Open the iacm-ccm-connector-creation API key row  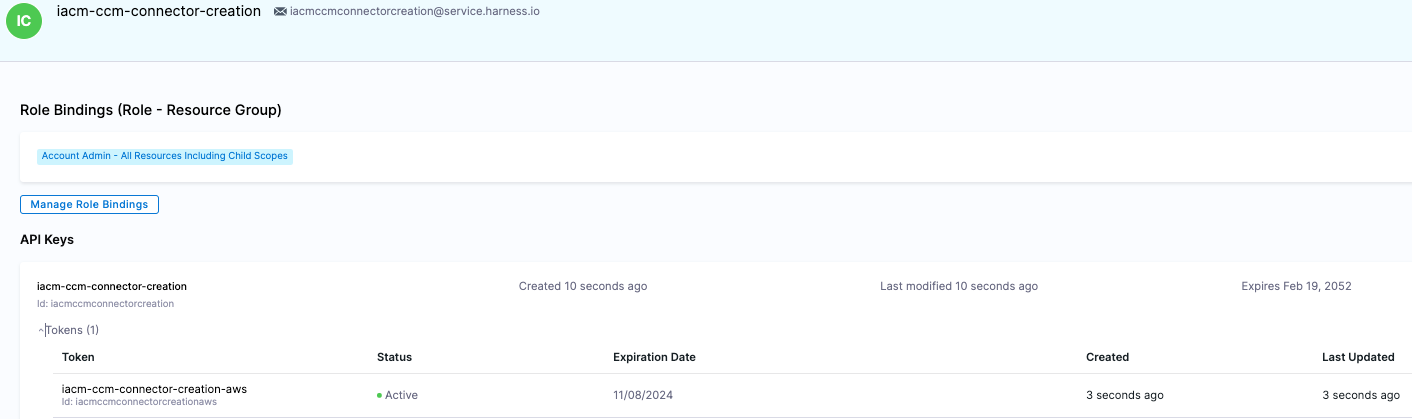pos(112,286)
